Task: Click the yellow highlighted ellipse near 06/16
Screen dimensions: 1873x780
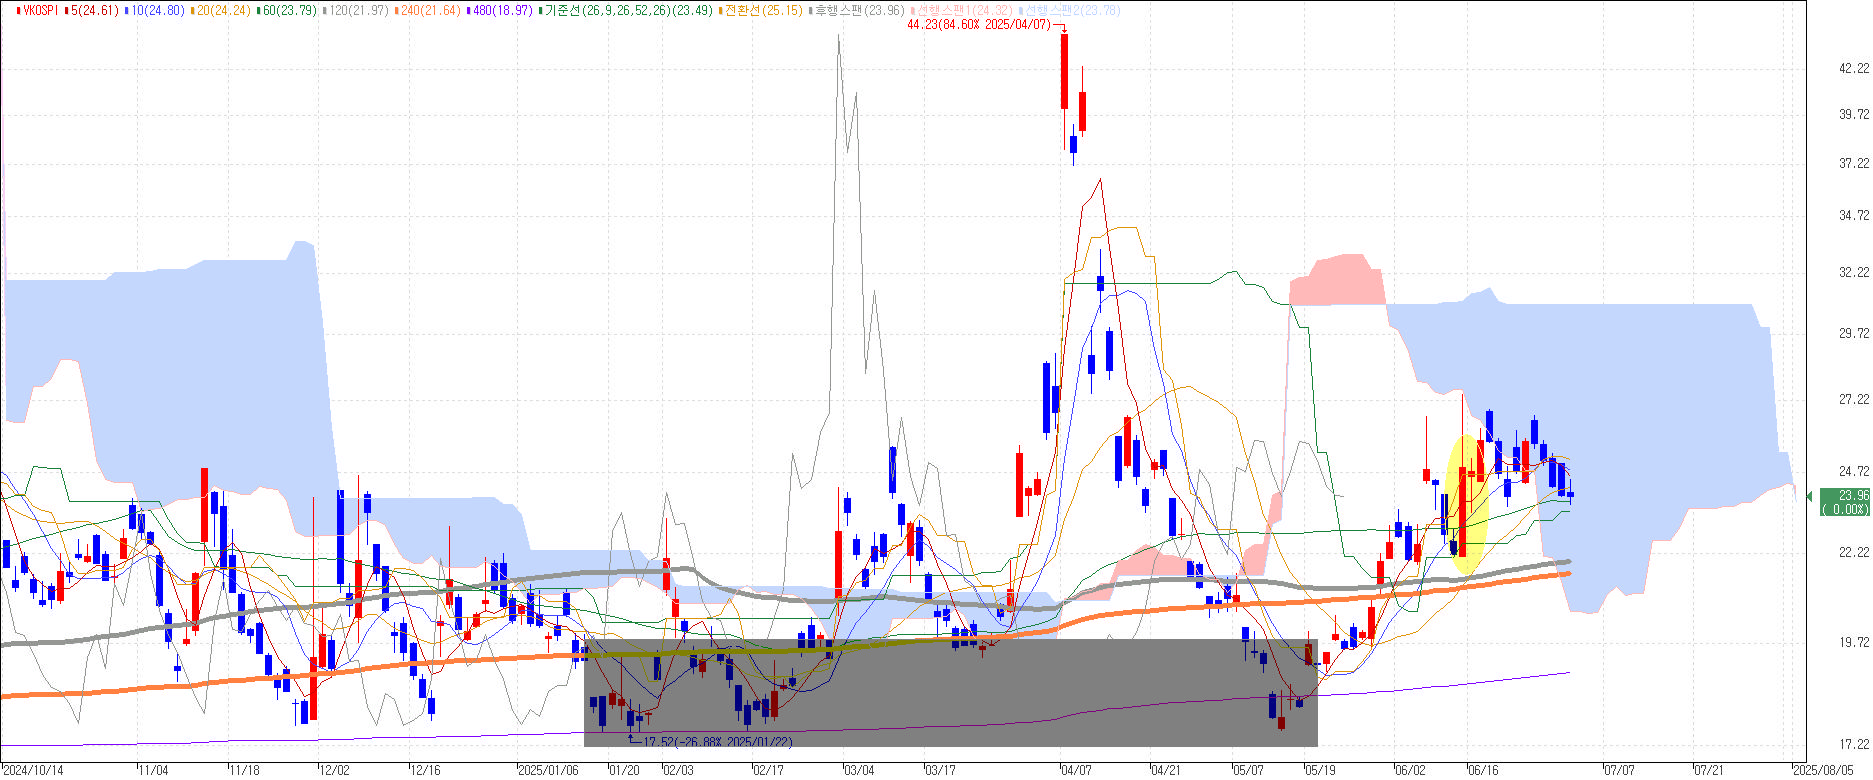Action: pyautogui.click(x=1468, y=505)
